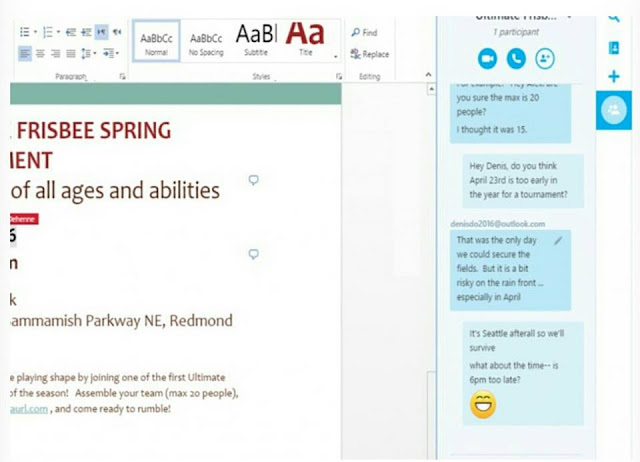
Task: Open the line spacing options
Action: (86, 53)
